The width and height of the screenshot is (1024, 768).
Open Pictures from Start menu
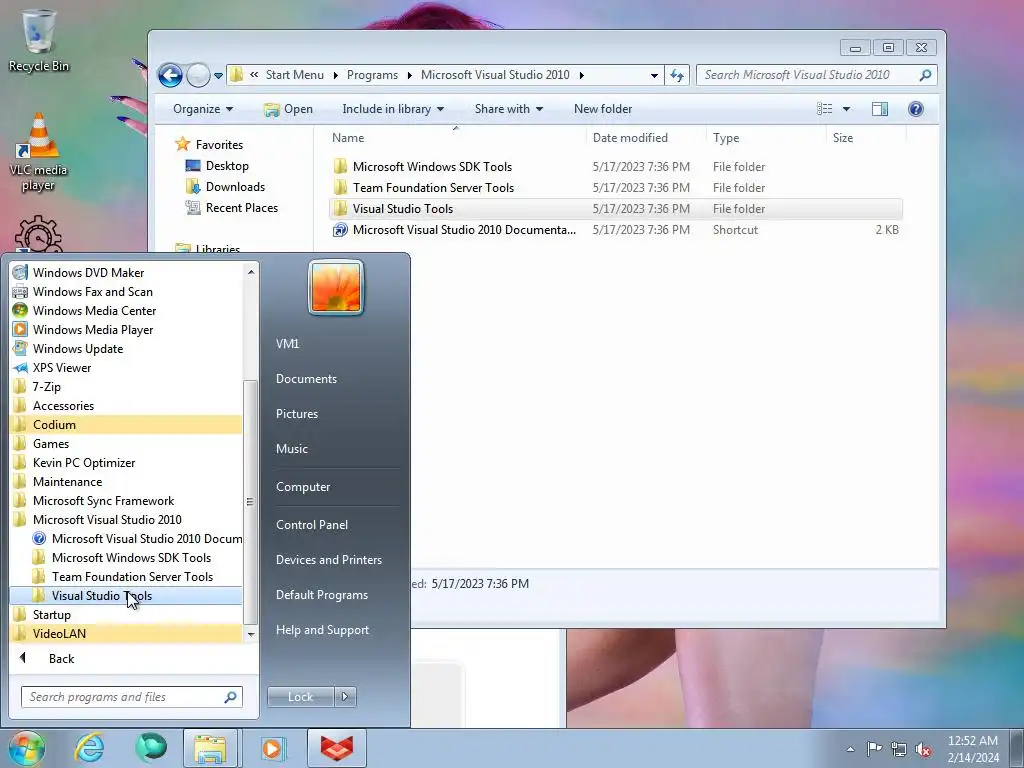pyautogui.click(x=296, y=413)
